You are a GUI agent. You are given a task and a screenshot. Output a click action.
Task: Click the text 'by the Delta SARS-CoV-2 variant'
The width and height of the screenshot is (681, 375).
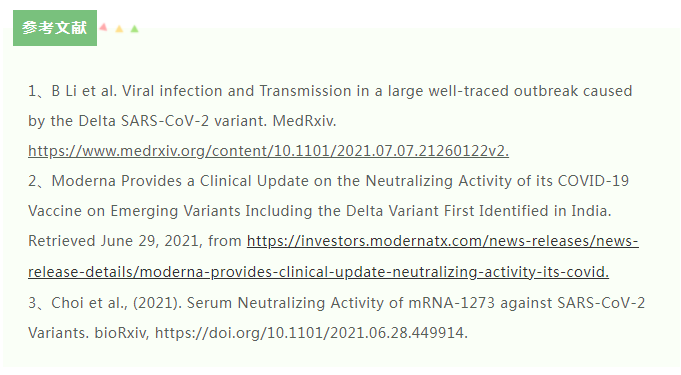[x=147, y=121]
